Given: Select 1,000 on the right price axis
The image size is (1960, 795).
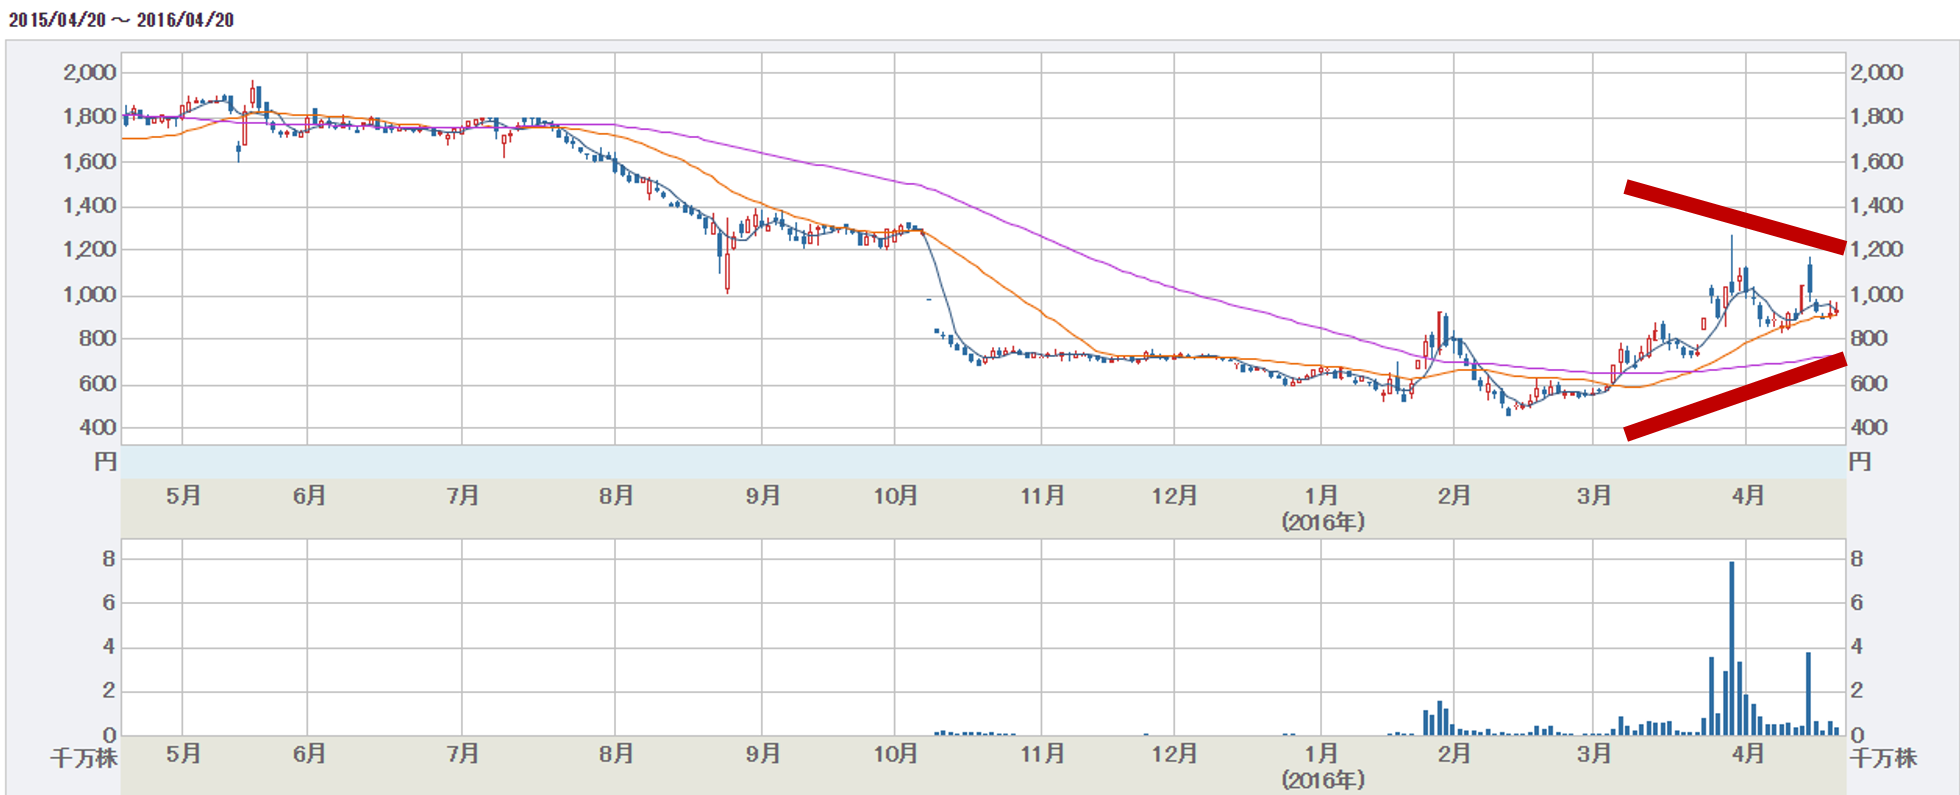Looking at the screenshot, I should click(1876, 294).
